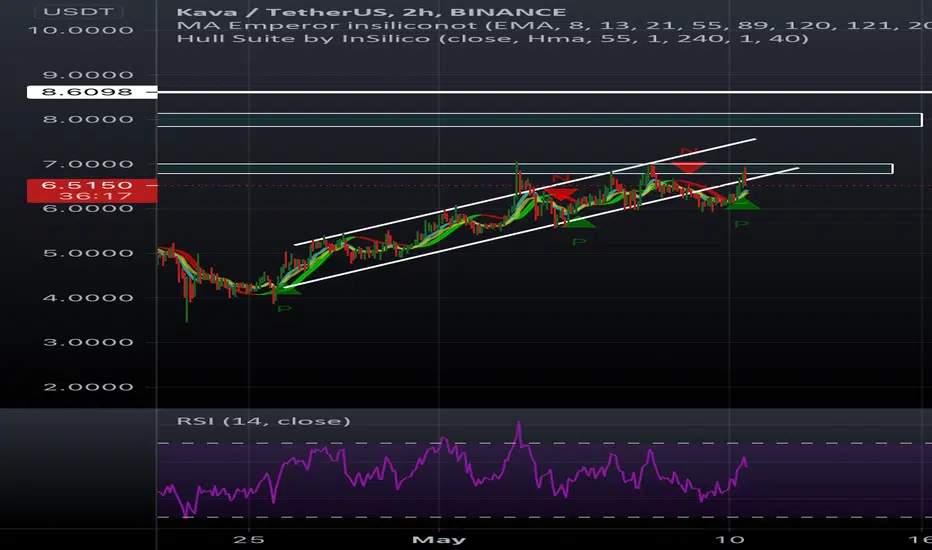The image size is (932, 550).
Task: Select the resistance rectangle near 7.0000
Action: point(525,169)
